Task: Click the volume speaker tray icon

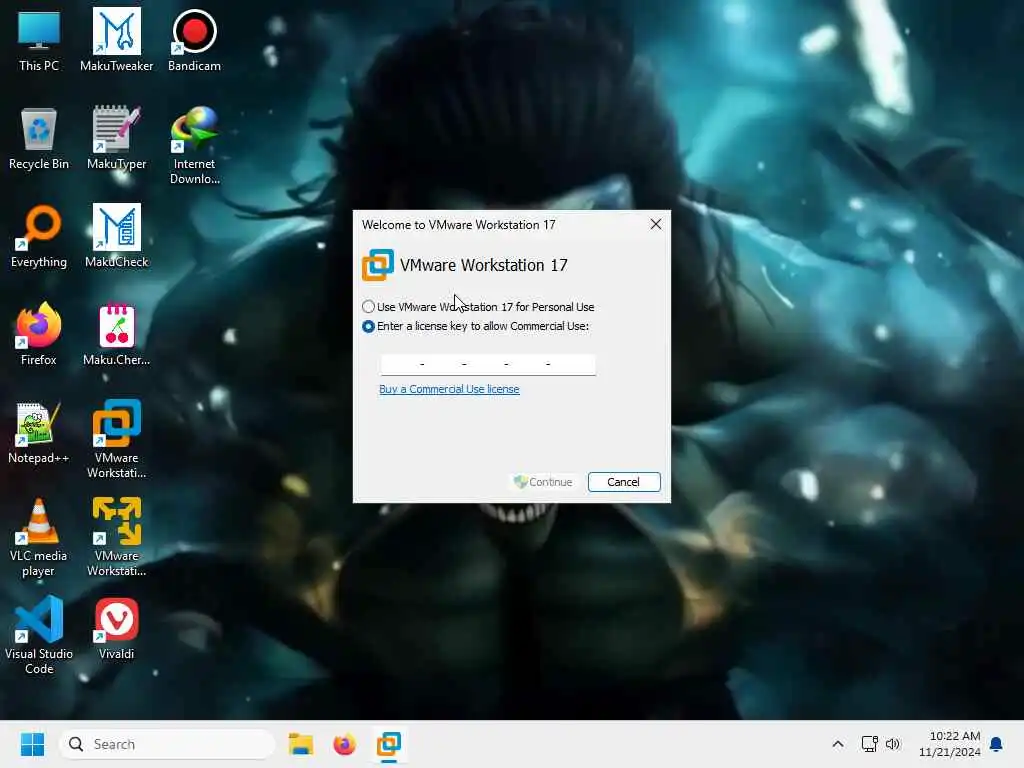Action: [893, 744]
